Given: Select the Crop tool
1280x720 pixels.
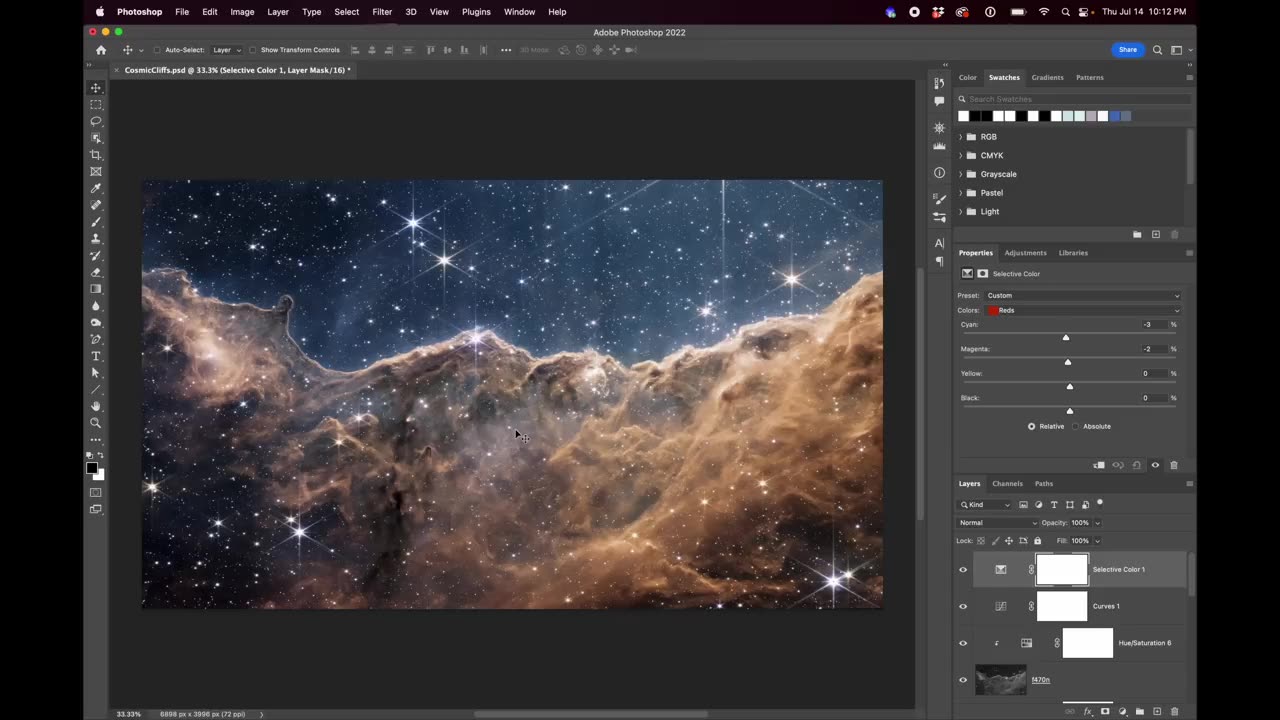Looking at the screenshot, I should [96, 155].
